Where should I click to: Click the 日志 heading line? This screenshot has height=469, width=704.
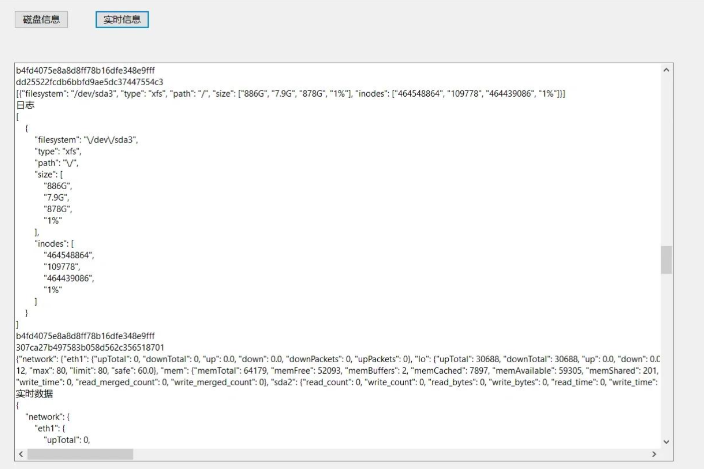tap(25, 105)
